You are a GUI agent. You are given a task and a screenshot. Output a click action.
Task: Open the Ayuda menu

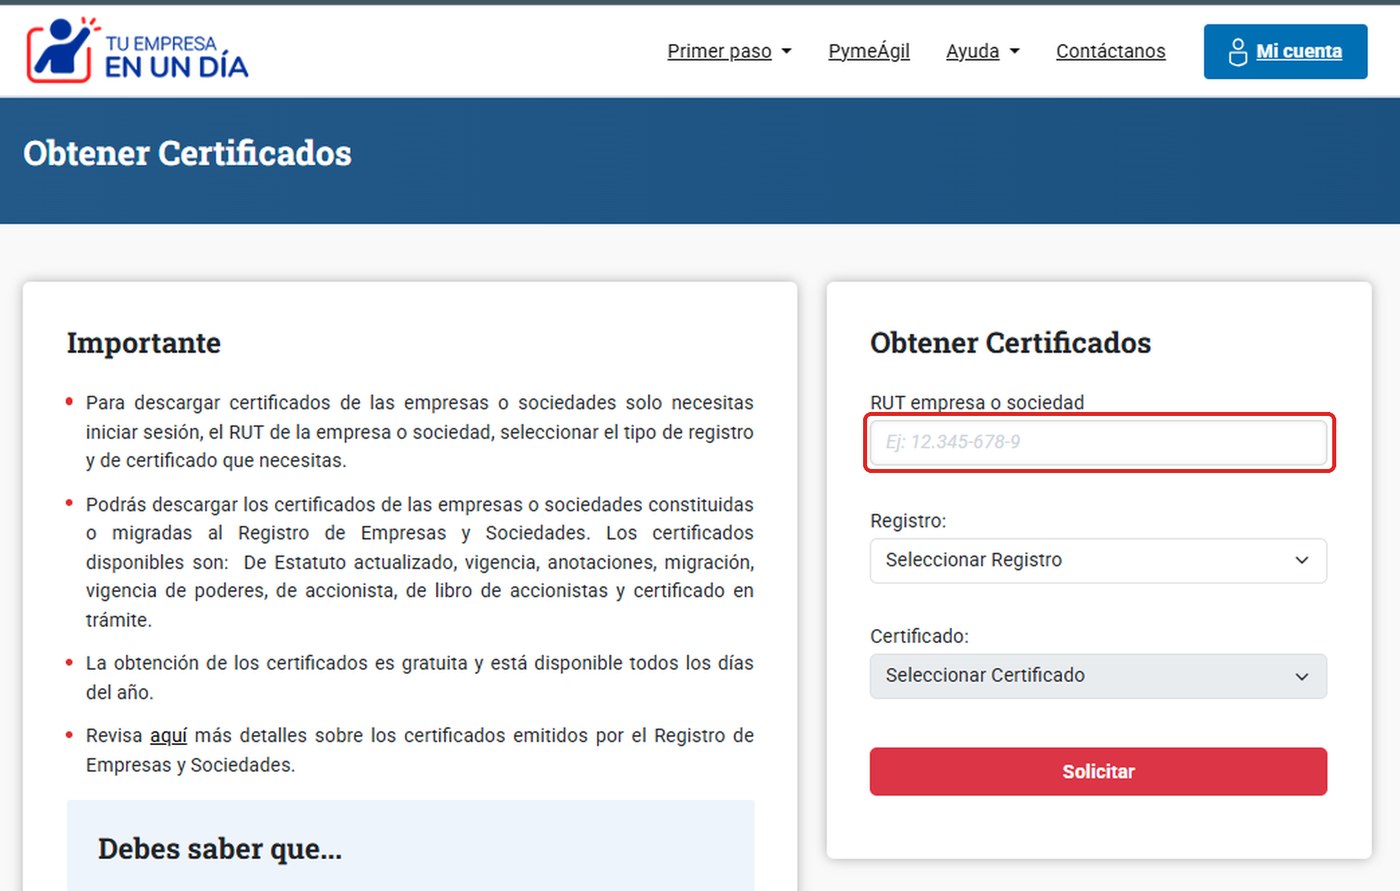(983, 51)
